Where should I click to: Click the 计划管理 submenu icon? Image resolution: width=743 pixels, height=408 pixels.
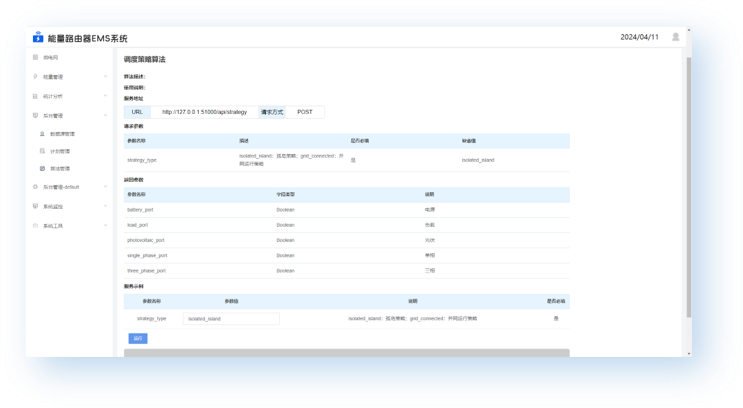pos(41,151)
